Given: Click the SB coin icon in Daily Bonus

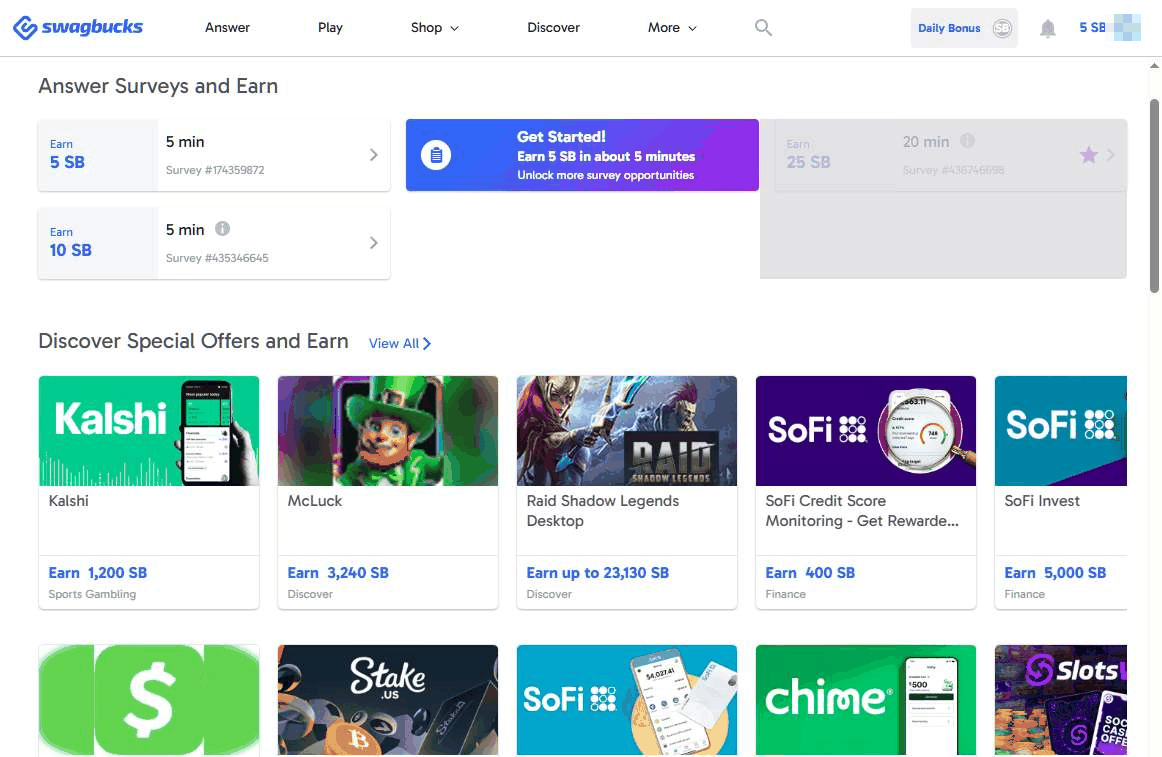Looking at the screenshot, I should 1002,28.
